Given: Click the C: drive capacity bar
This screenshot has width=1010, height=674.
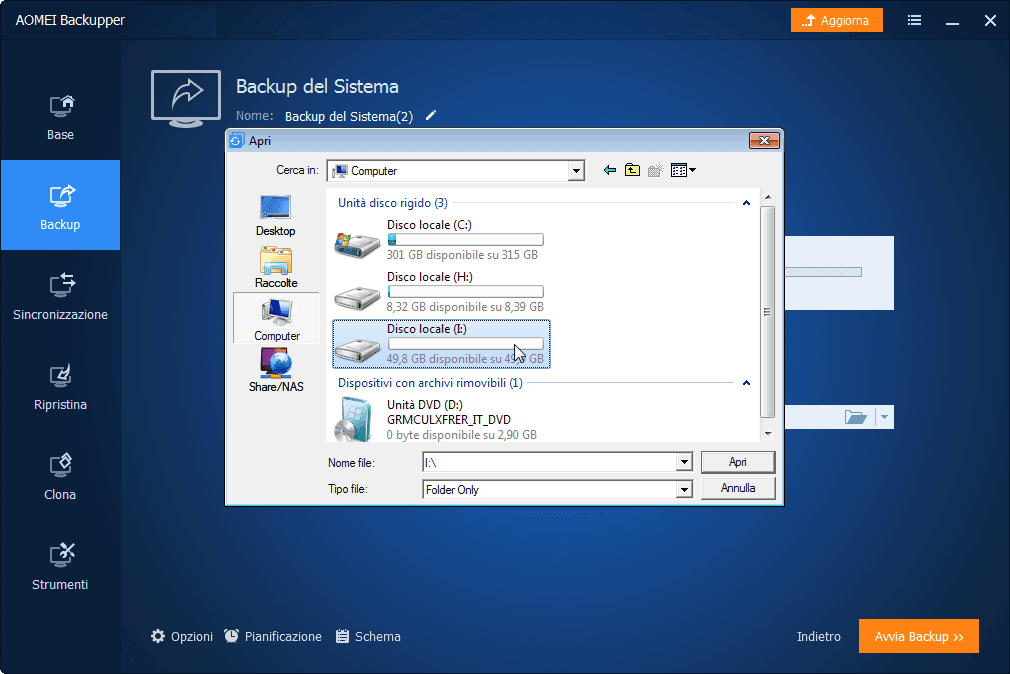Looking at the screenshot, I should point(466,240).
